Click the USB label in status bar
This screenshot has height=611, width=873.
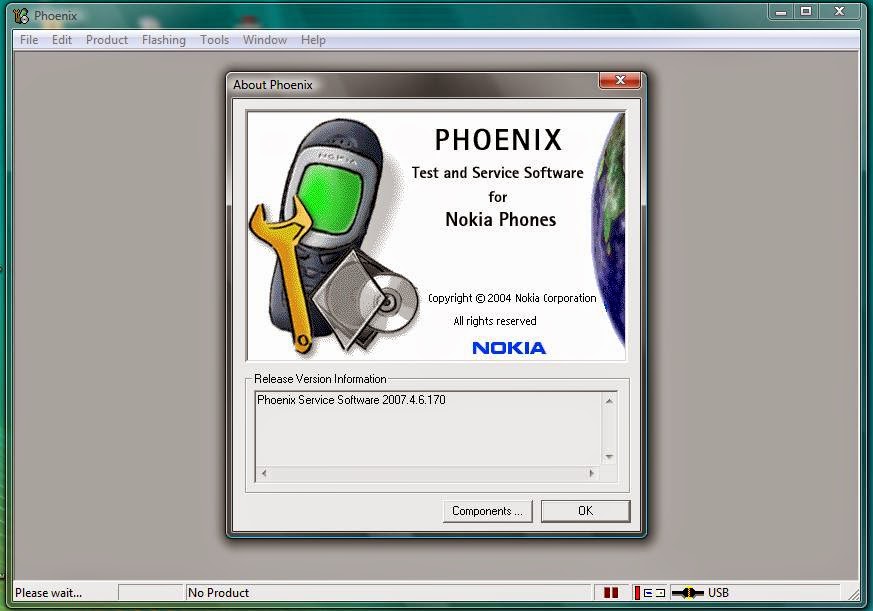tap(718, 593)
